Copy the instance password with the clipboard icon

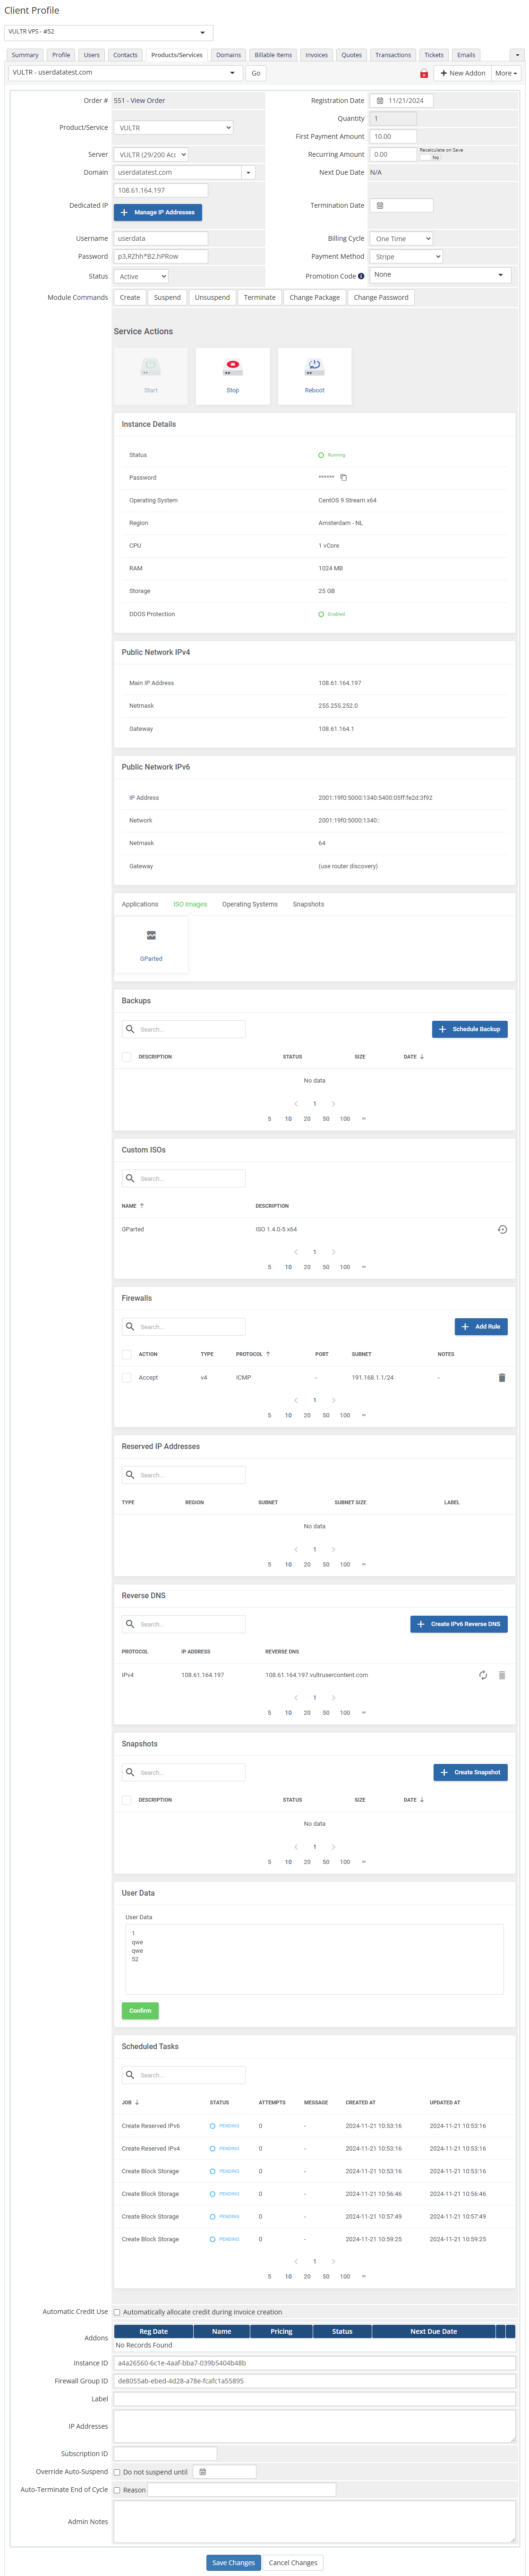pos(344,478)
